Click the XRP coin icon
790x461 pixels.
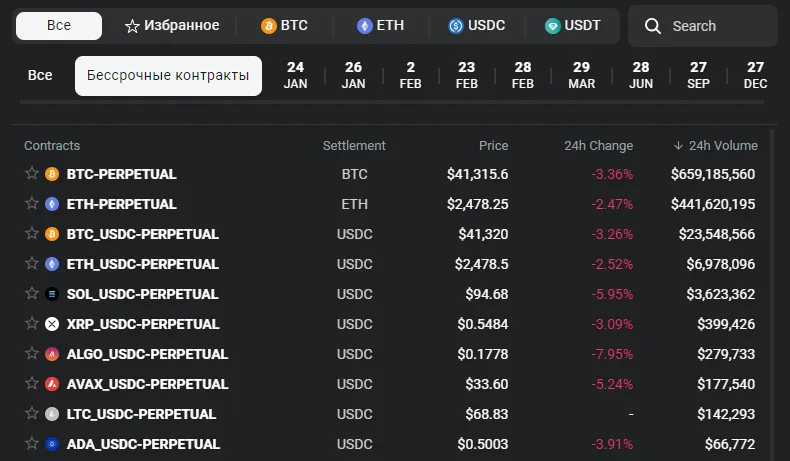(x=52, y=324)
